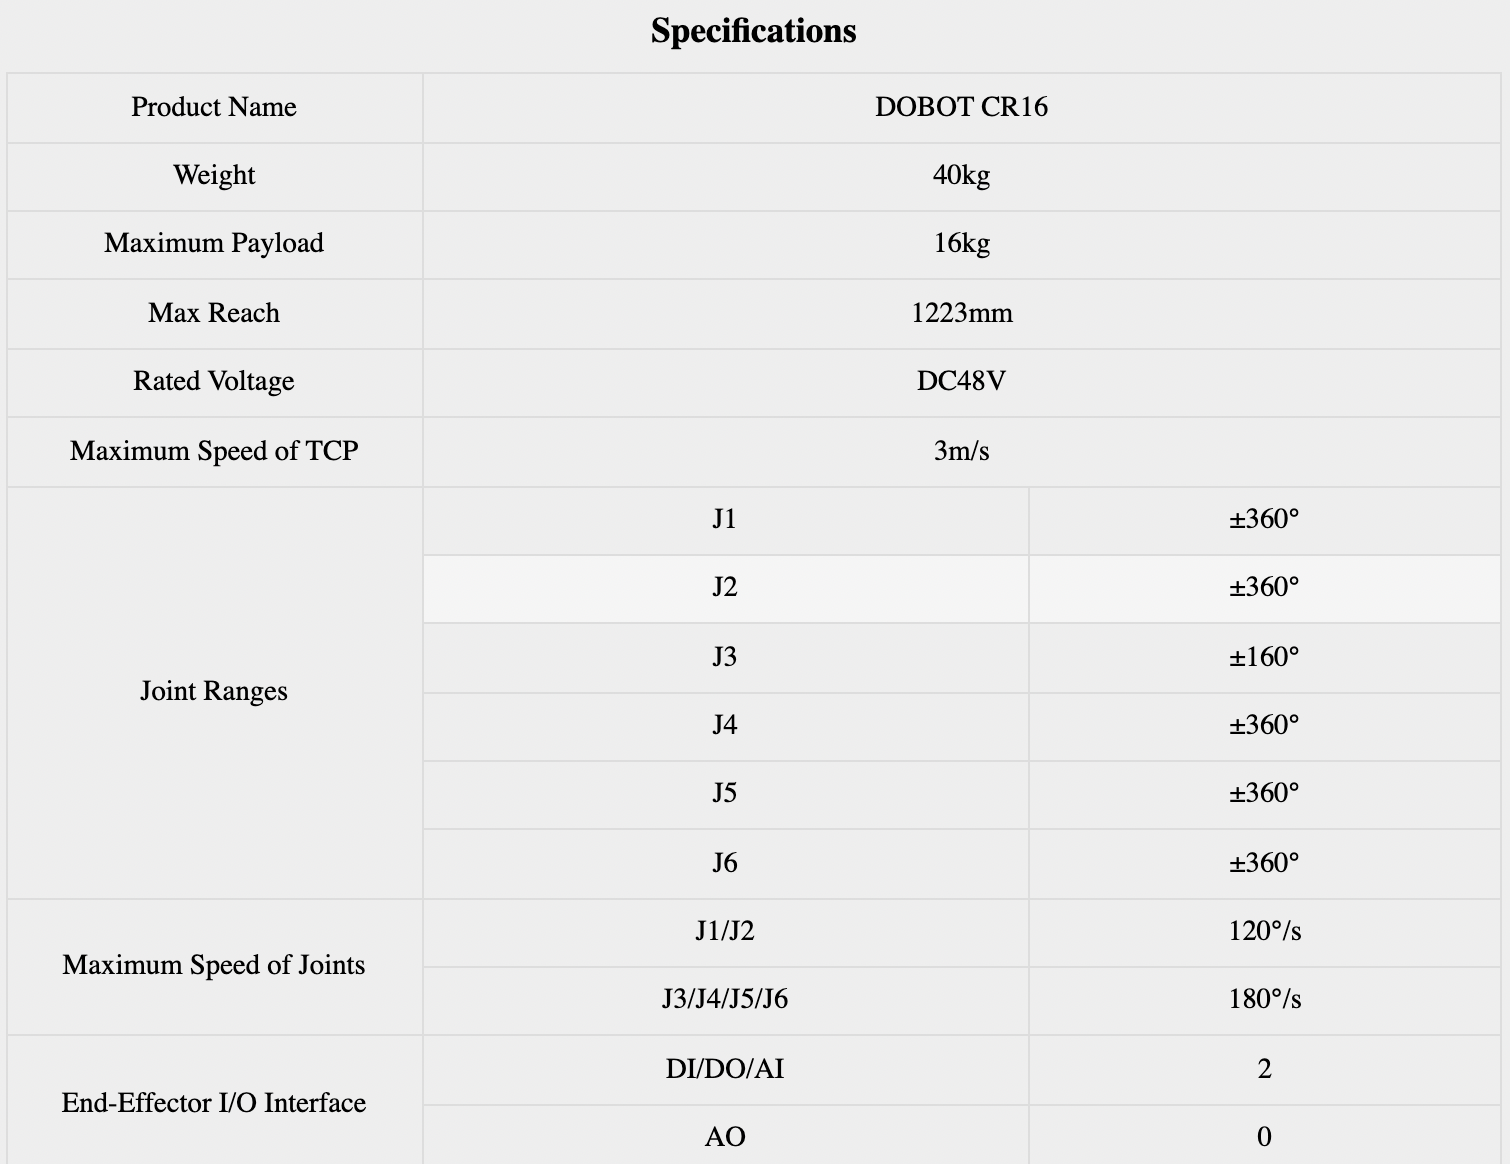Click the Joint Ranges row header
The height and width of the screenshot is (1164, 1510).
coord(214,691)
